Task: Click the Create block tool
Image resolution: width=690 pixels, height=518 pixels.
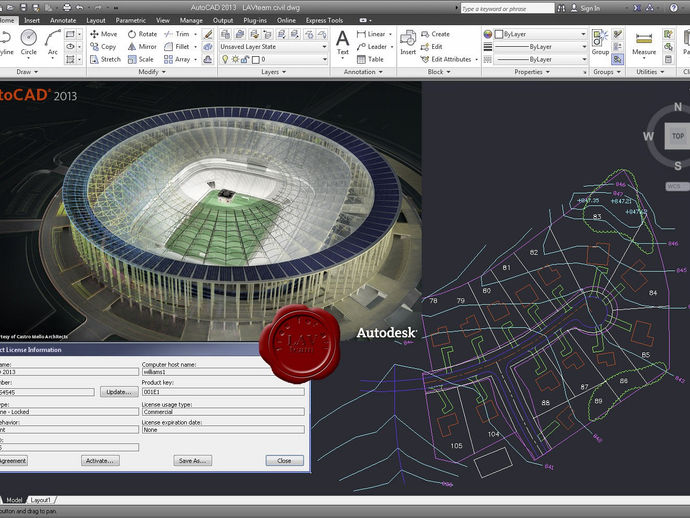Action: point(435,34)
